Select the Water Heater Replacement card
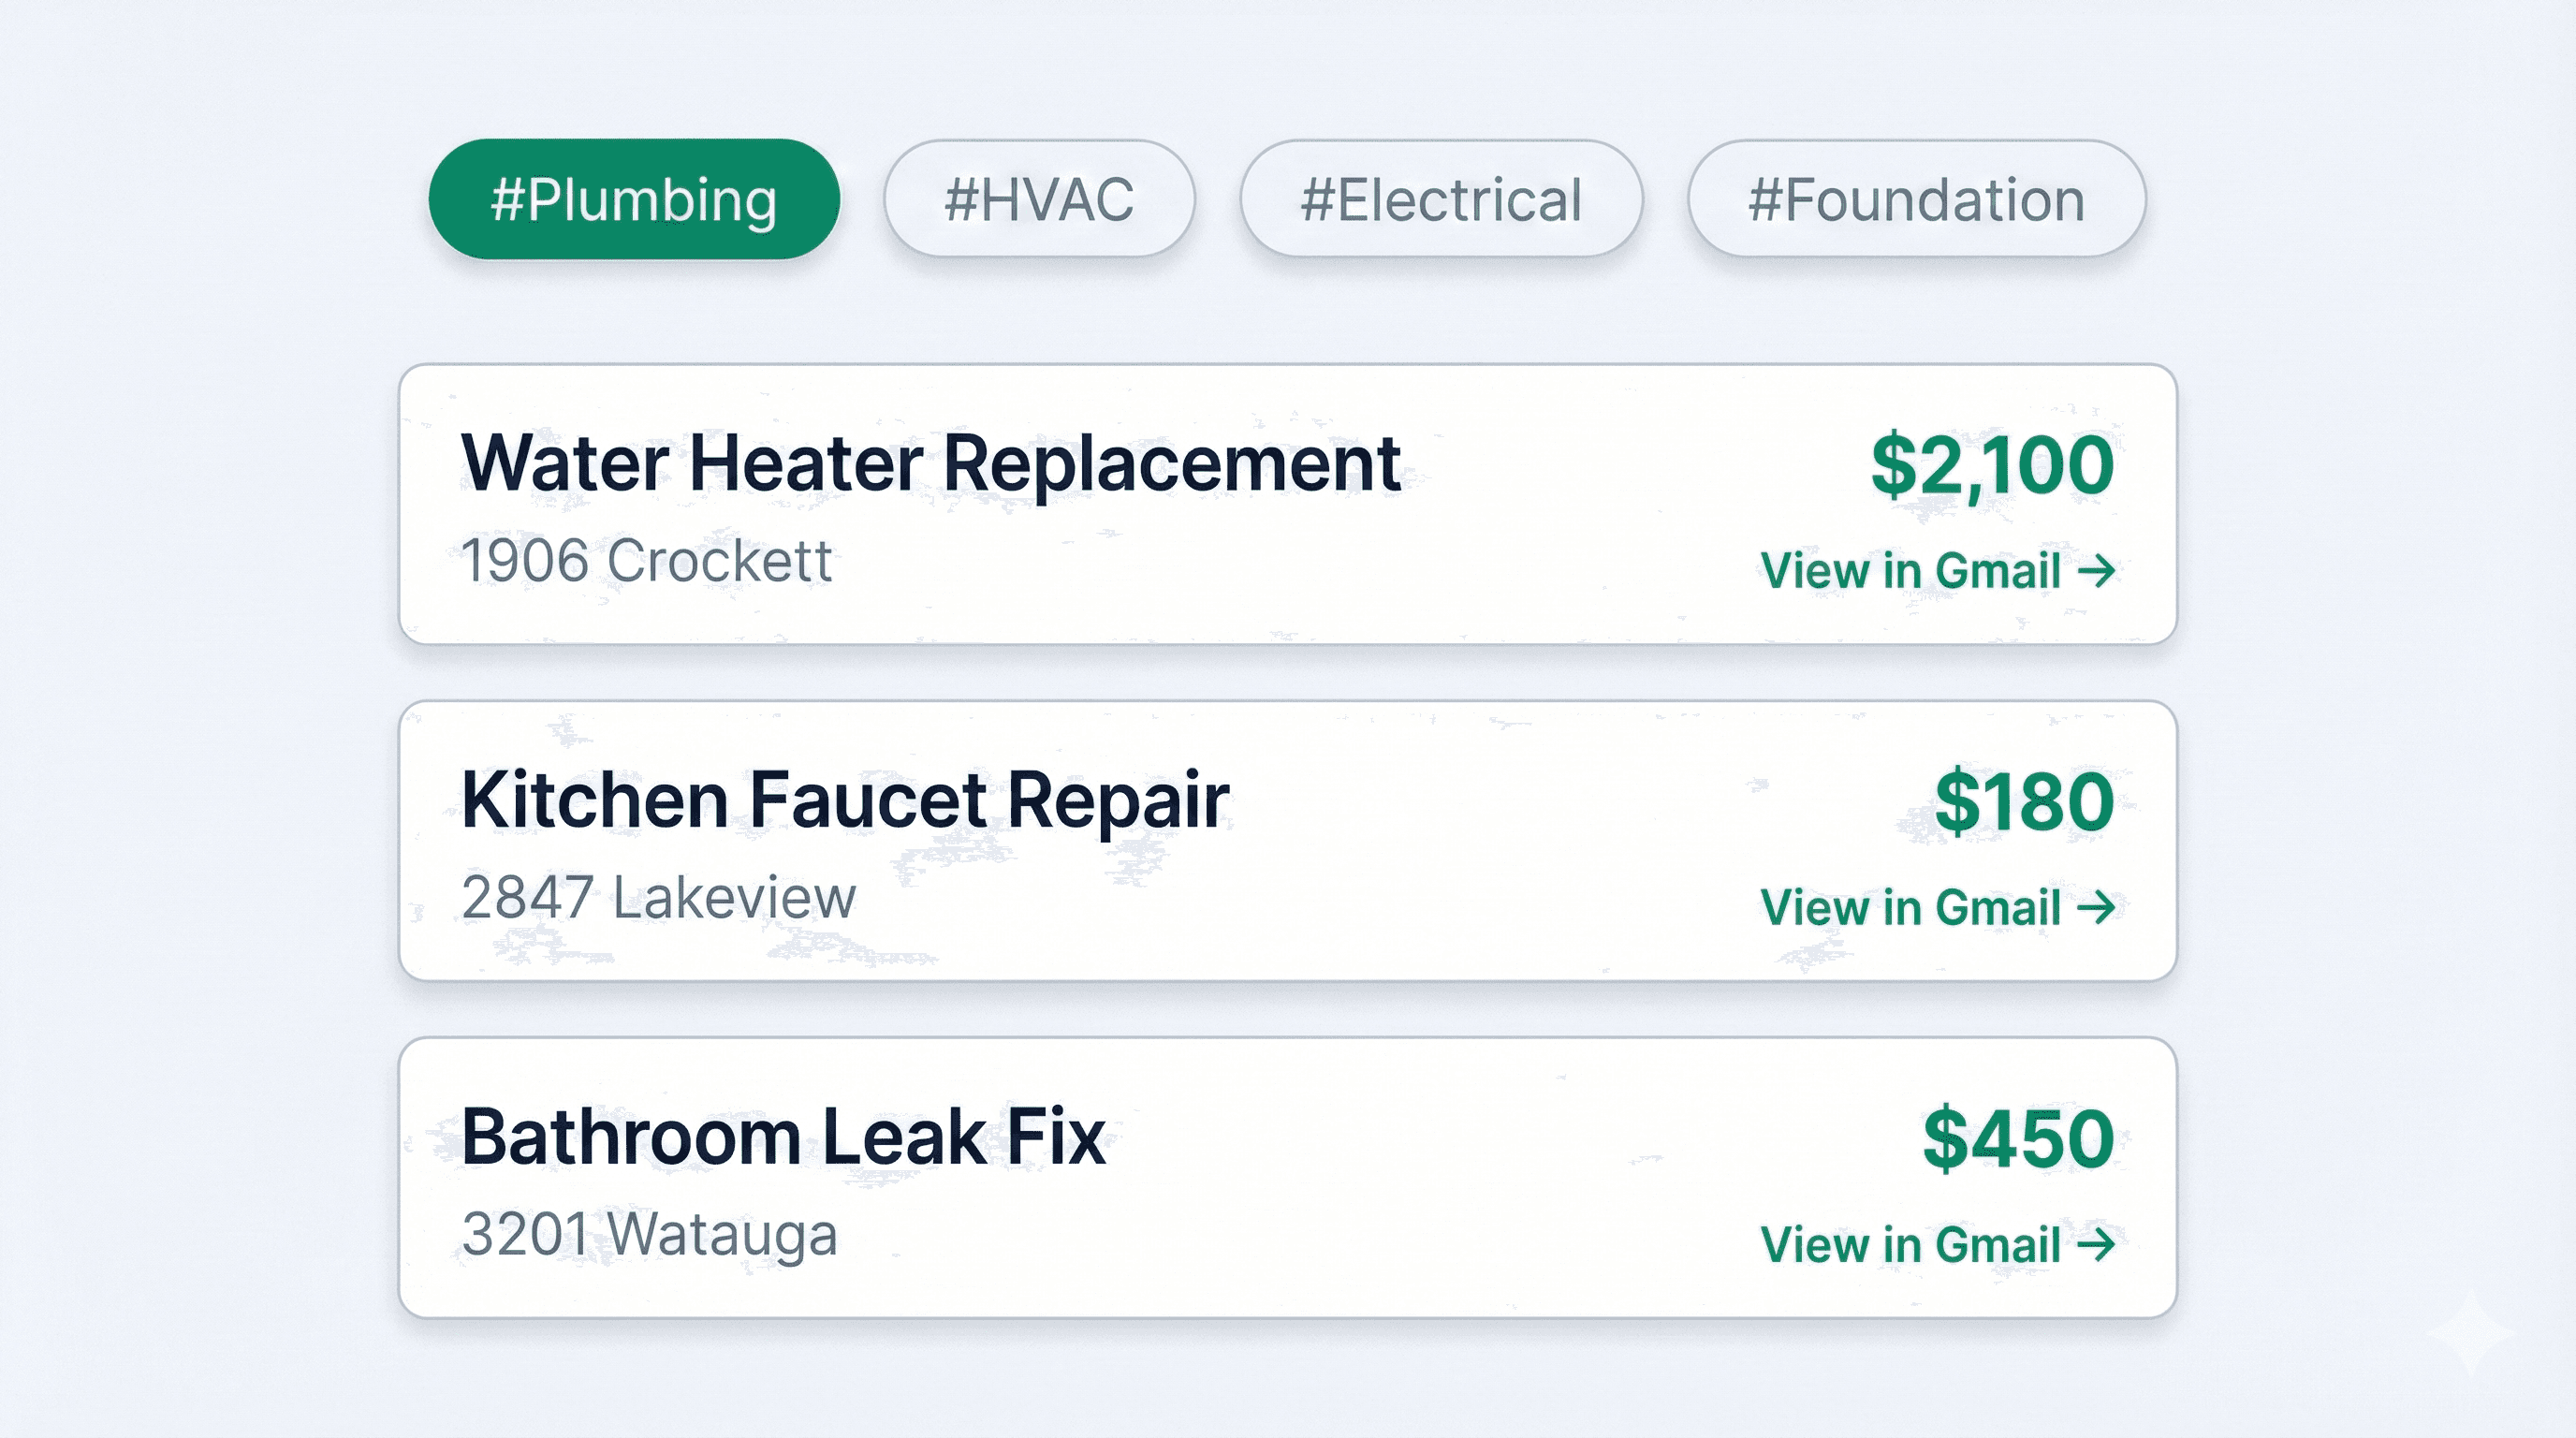The width and height of the screenshot is (2576, 1438). 930,462
